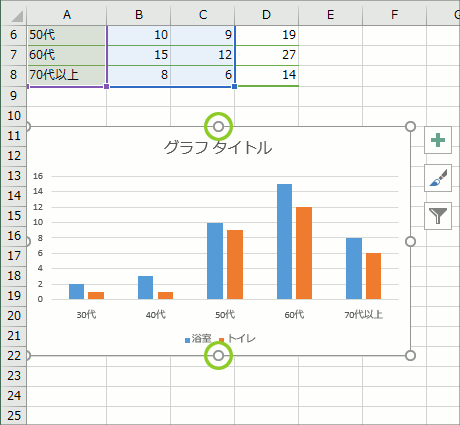Screen dimensions: 460x425
Task: Select row 25 header
Action: [14, 416]
